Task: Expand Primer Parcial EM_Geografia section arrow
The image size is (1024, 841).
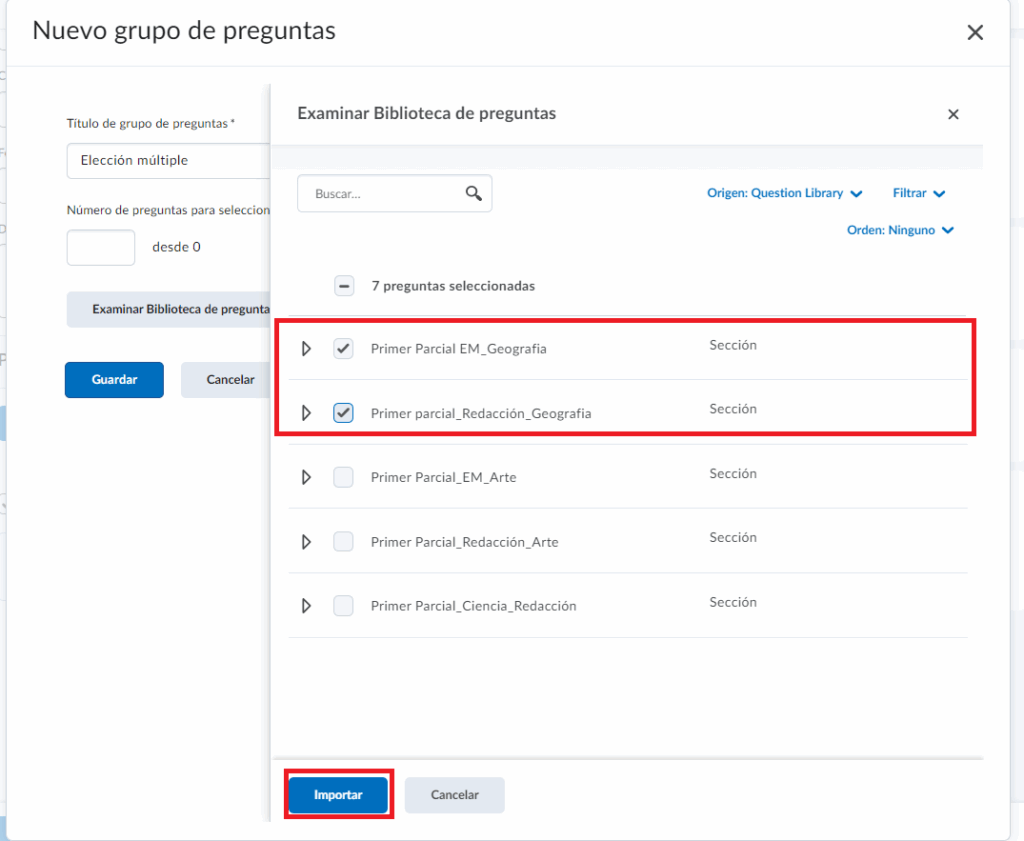Action: pyautogui.click(x=307, y=349)
